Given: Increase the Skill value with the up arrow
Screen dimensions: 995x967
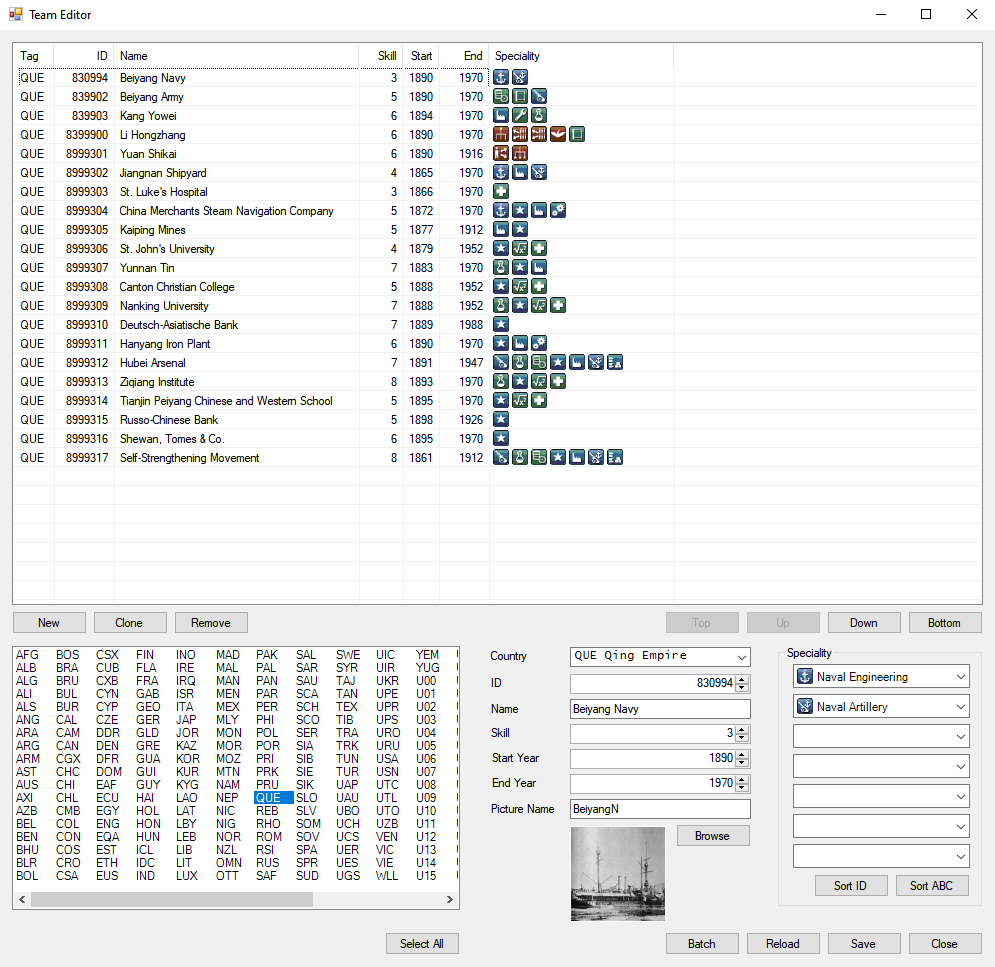Looking at the screenshot, I should pos(742,729).
